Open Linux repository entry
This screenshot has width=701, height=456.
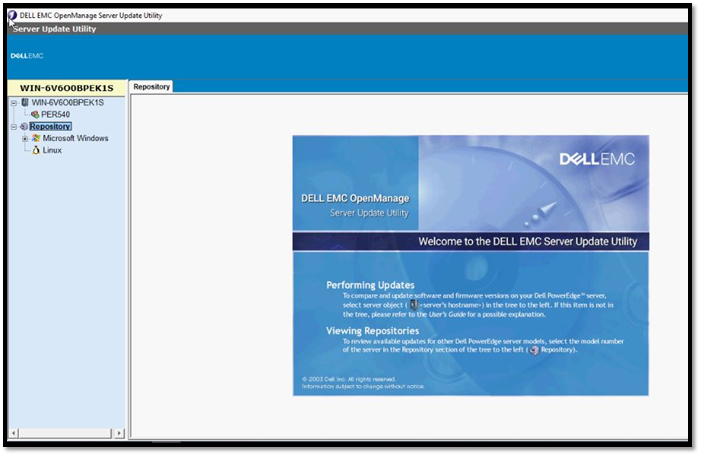click(x=52, y=150)
